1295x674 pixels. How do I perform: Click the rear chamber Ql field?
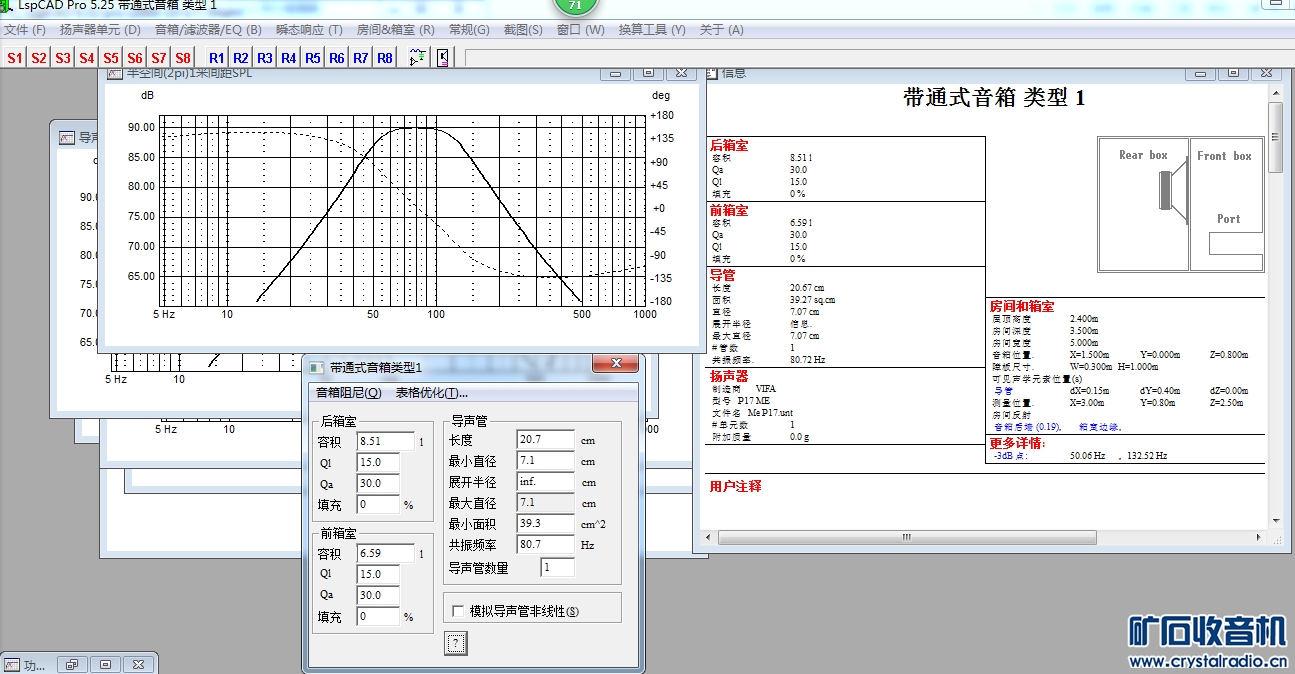point(377,462)
